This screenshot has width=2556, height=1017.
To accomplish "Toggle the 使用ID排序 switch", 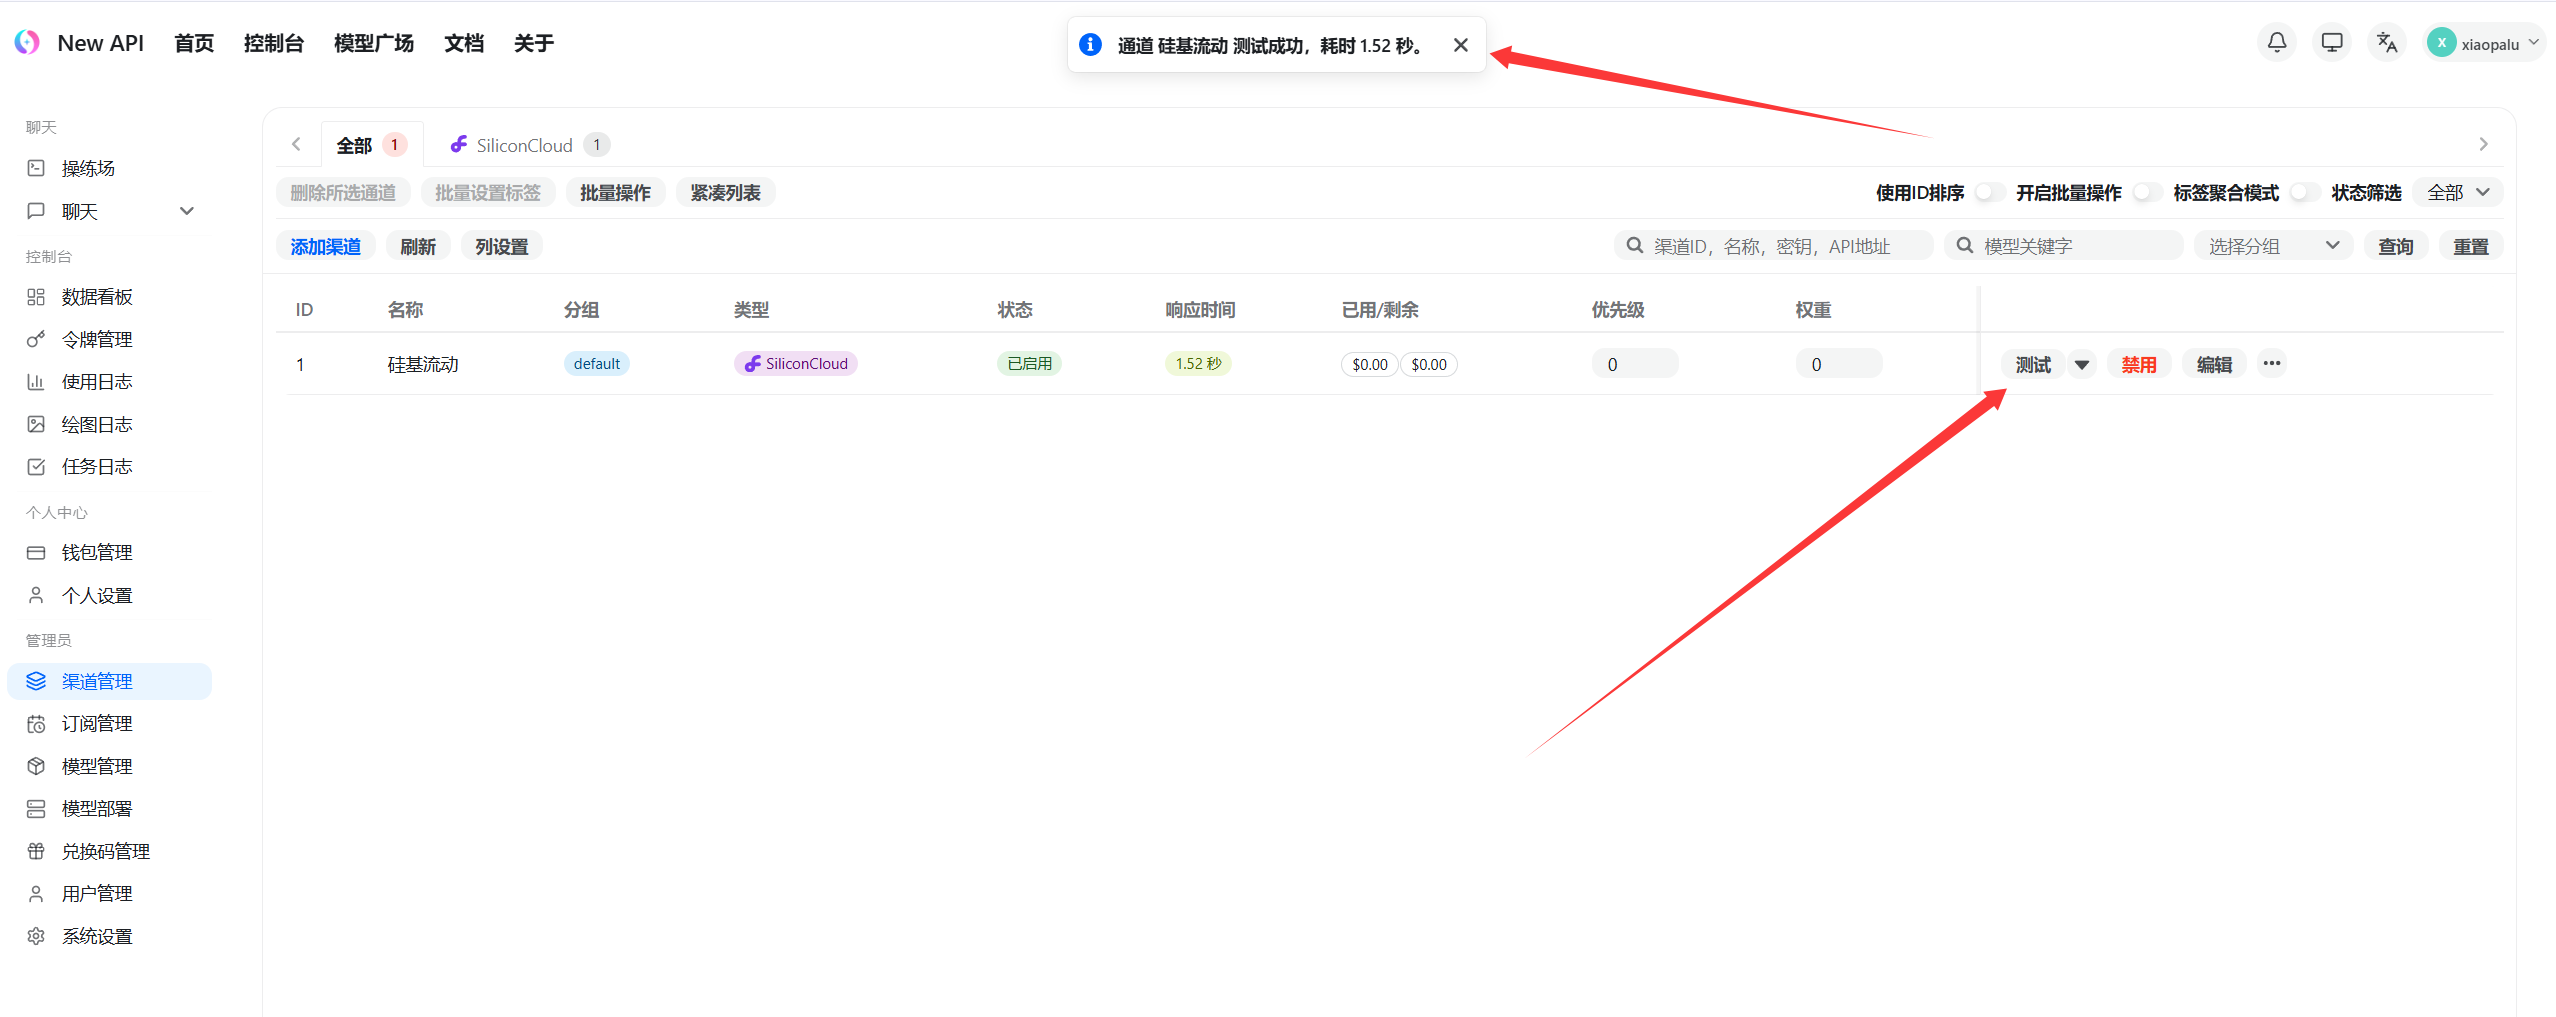I will pos(1988,192).
